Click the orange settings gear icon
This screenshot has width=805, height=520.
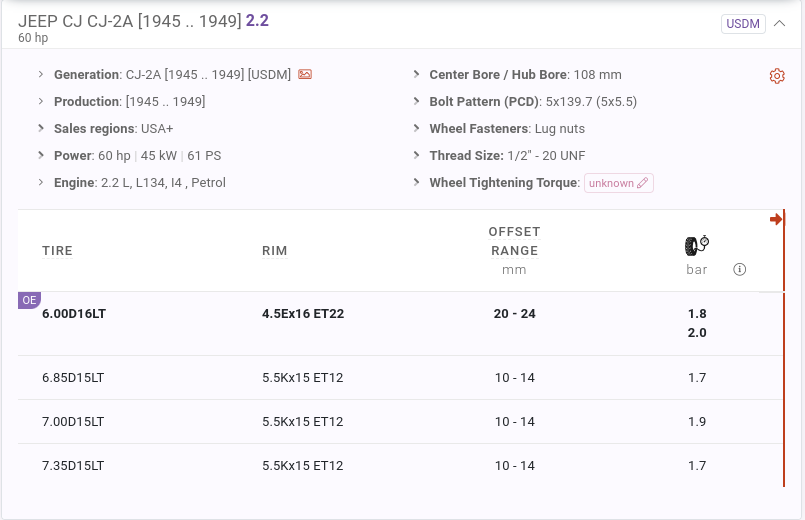pos(777,76)
